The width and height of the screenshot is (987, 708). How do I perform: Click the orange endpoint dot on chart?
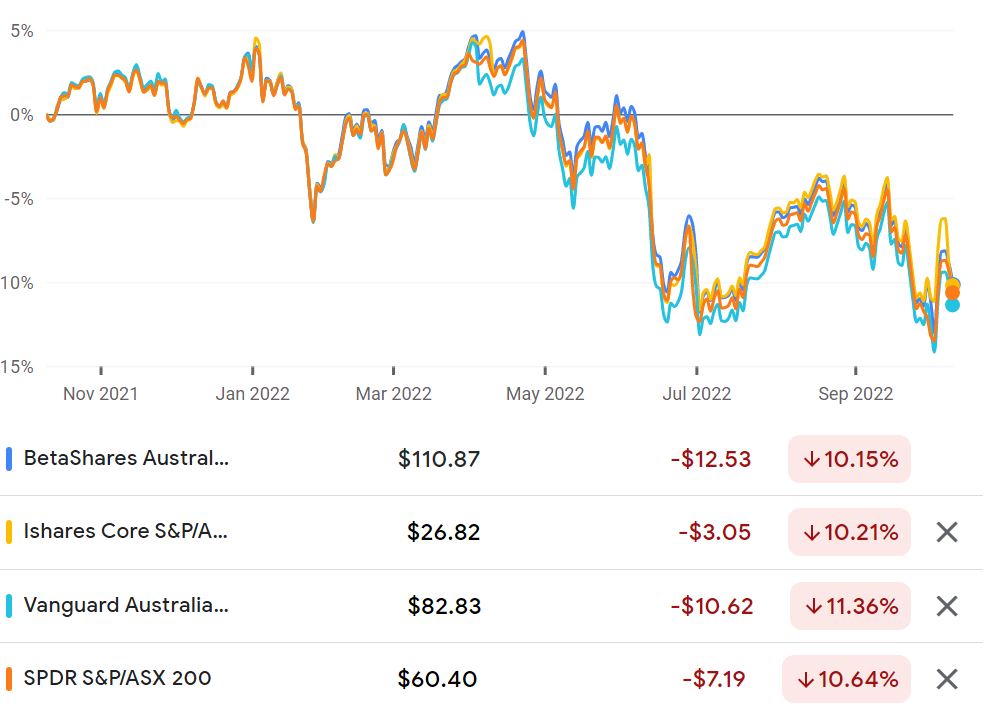(x=952, y=293)
